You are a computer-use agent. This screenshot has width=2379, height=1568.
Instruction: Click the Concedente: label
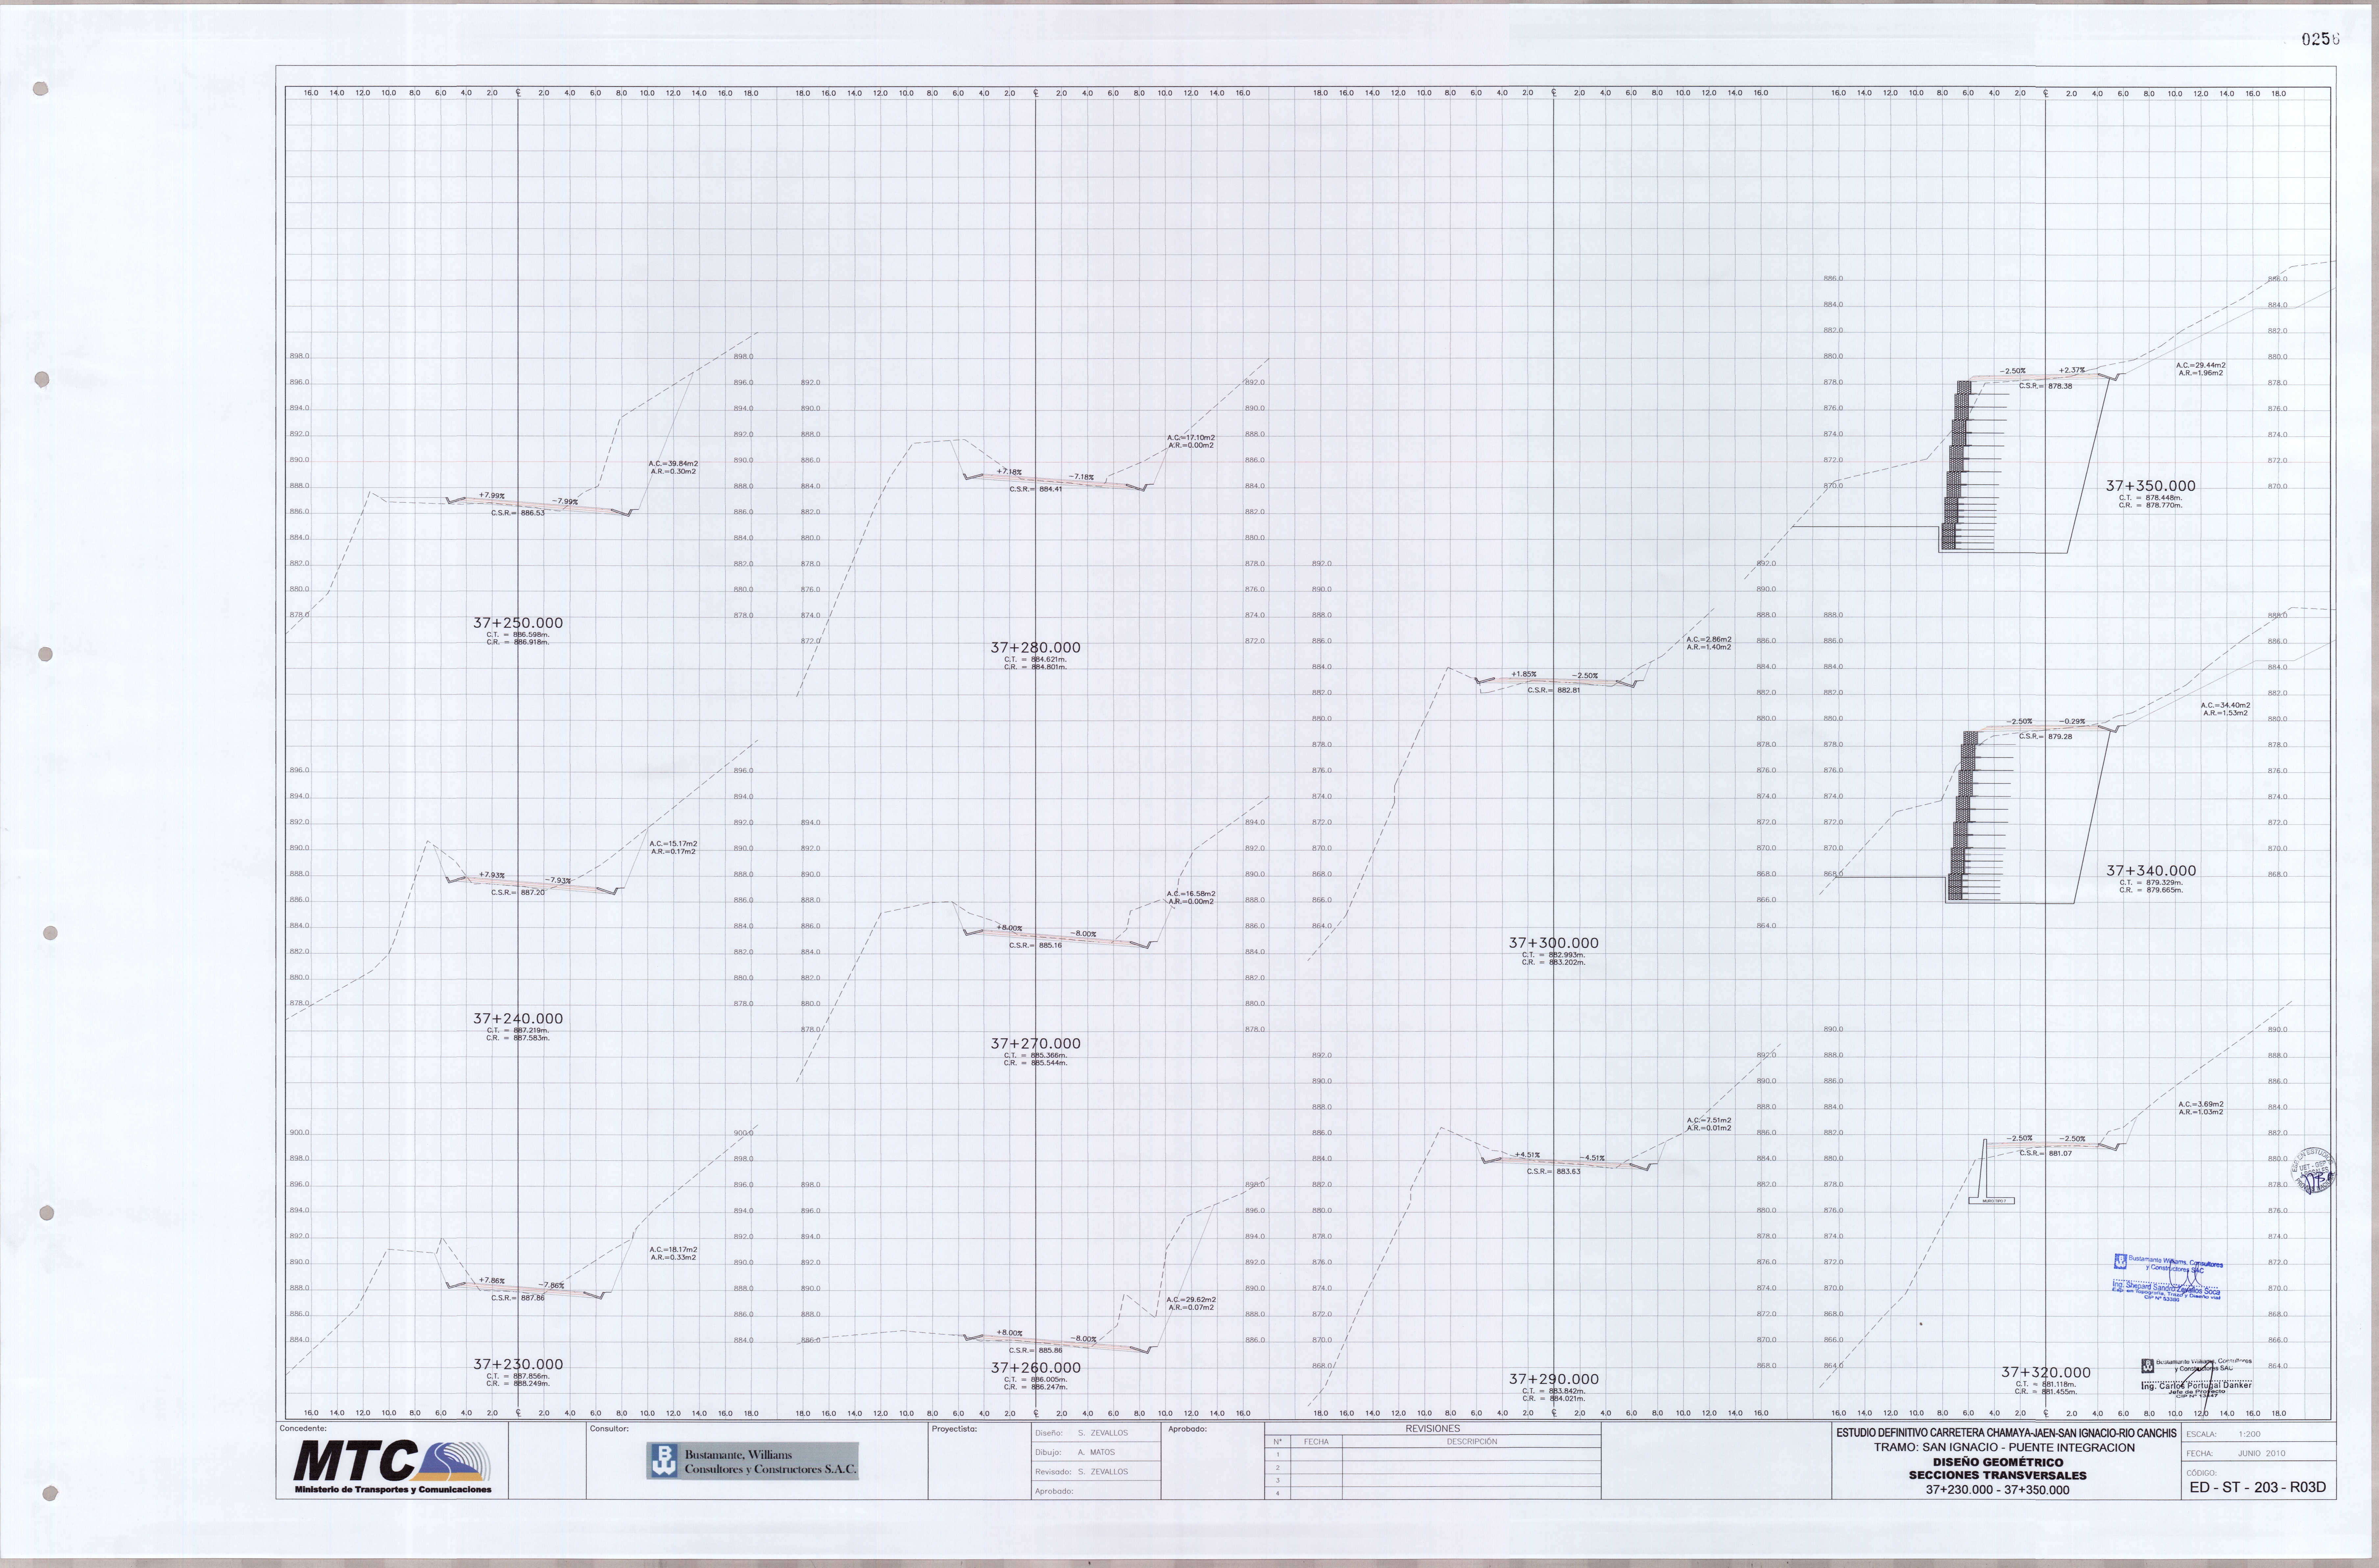303,1429
